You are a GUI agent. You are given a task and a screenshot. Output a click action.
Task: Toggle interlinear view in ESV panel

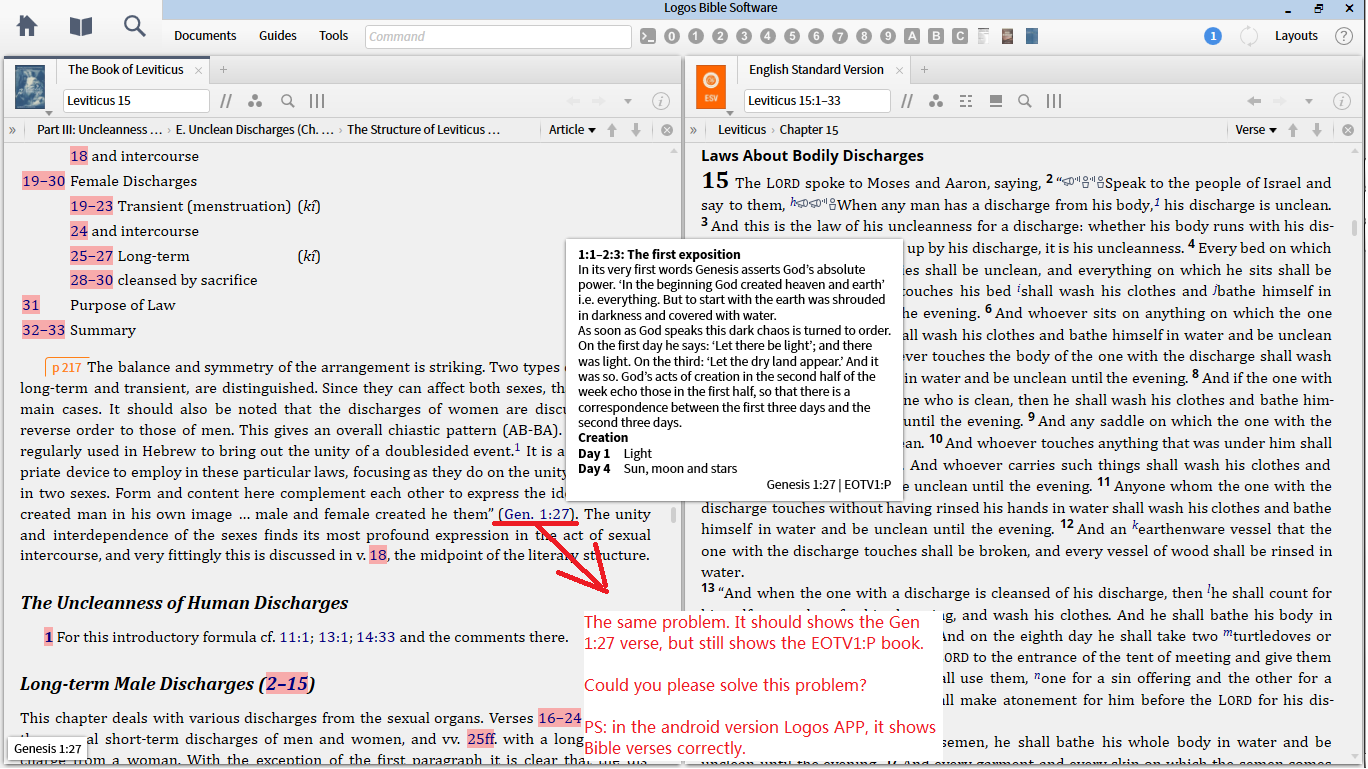[966, 101]
